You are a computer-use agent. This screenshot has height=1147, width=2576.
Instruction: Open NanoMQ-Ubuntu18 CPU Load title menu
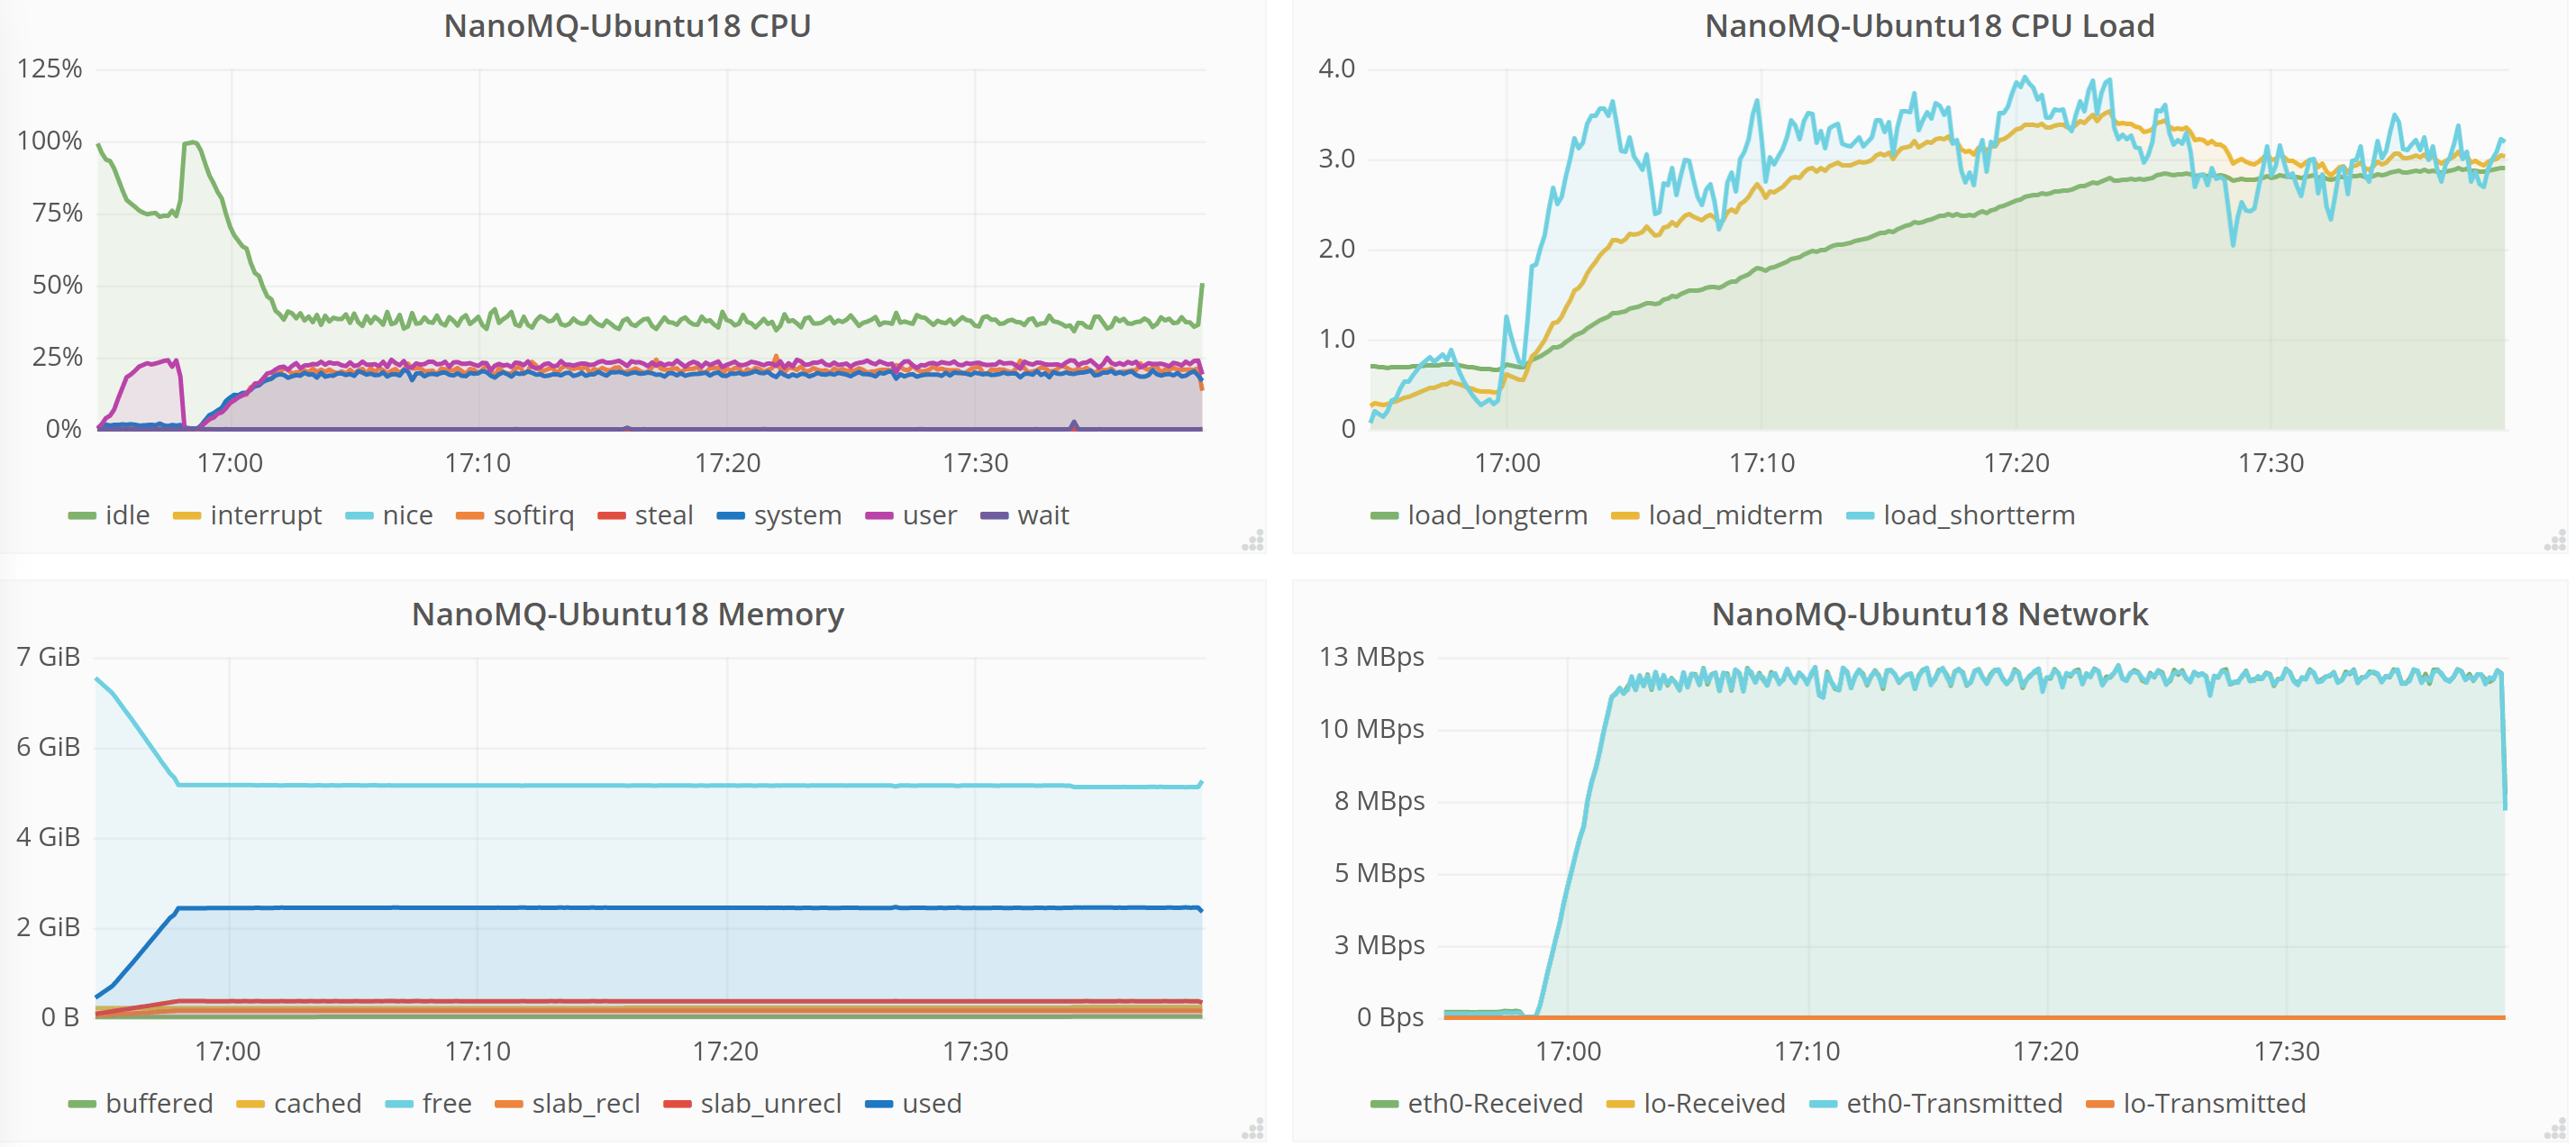(1929, 26)
